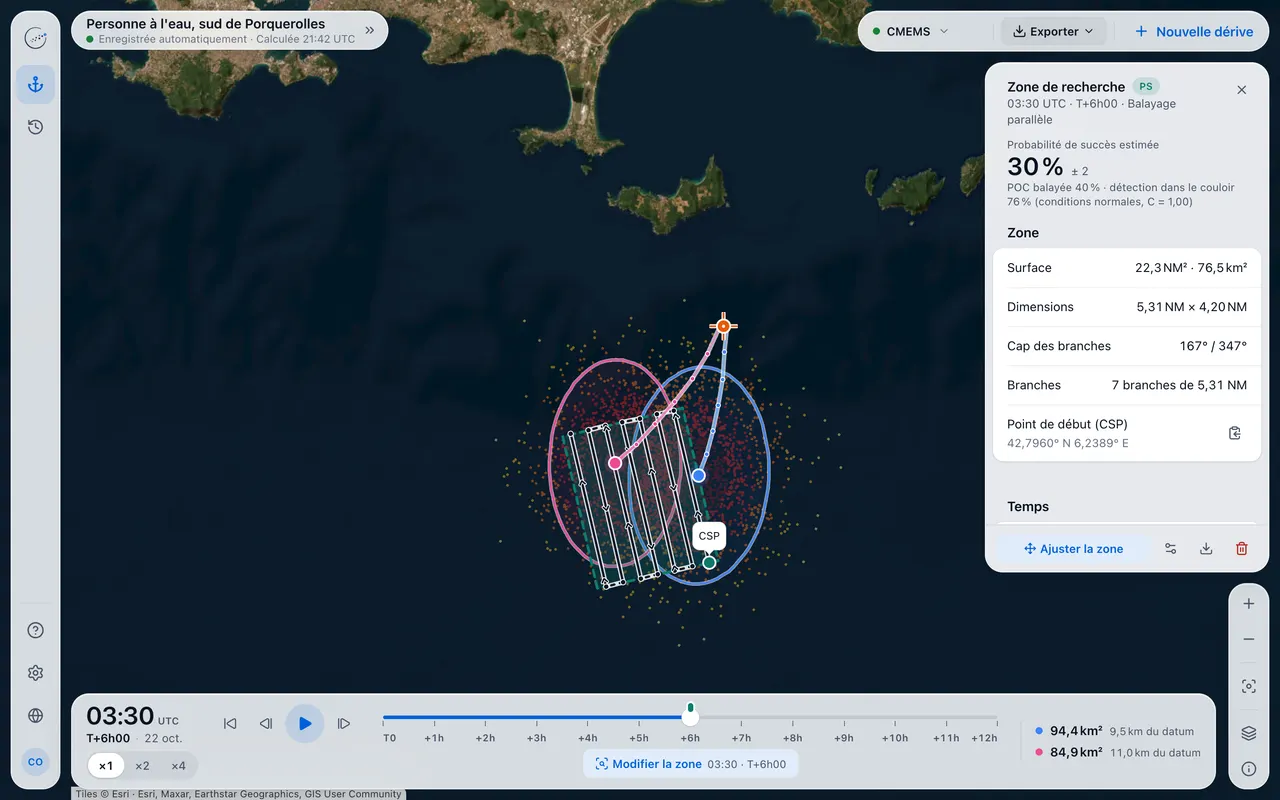Click the 84,9 km² pink scenario entry

pos(1117,752)
